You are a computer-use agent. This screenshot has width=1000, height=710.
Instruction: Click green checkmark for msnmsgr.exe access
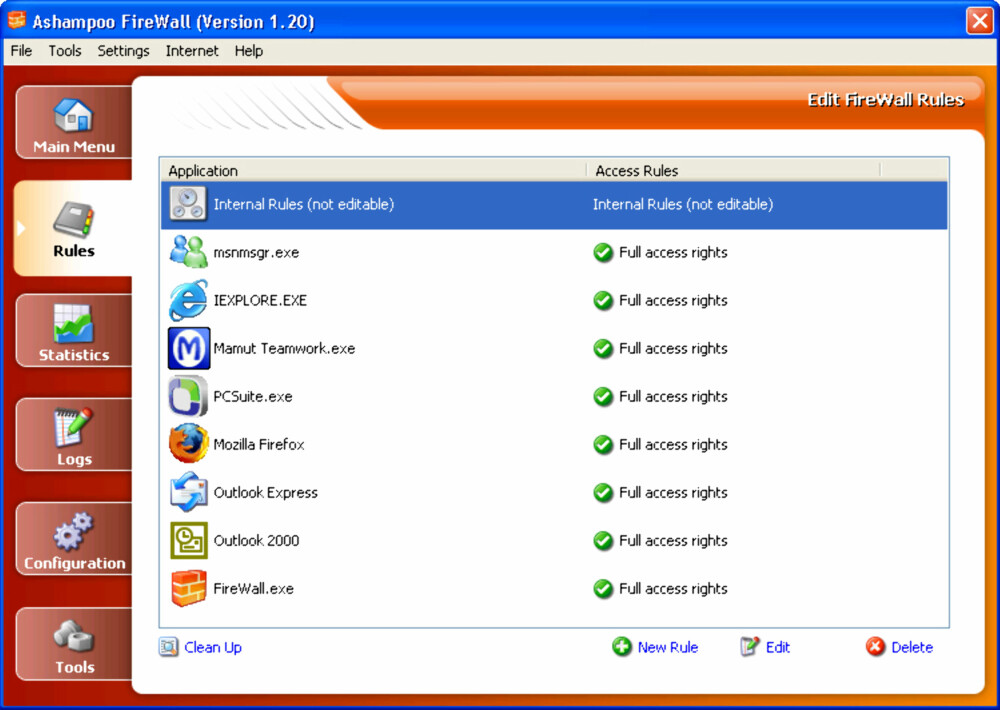point(603,253)
